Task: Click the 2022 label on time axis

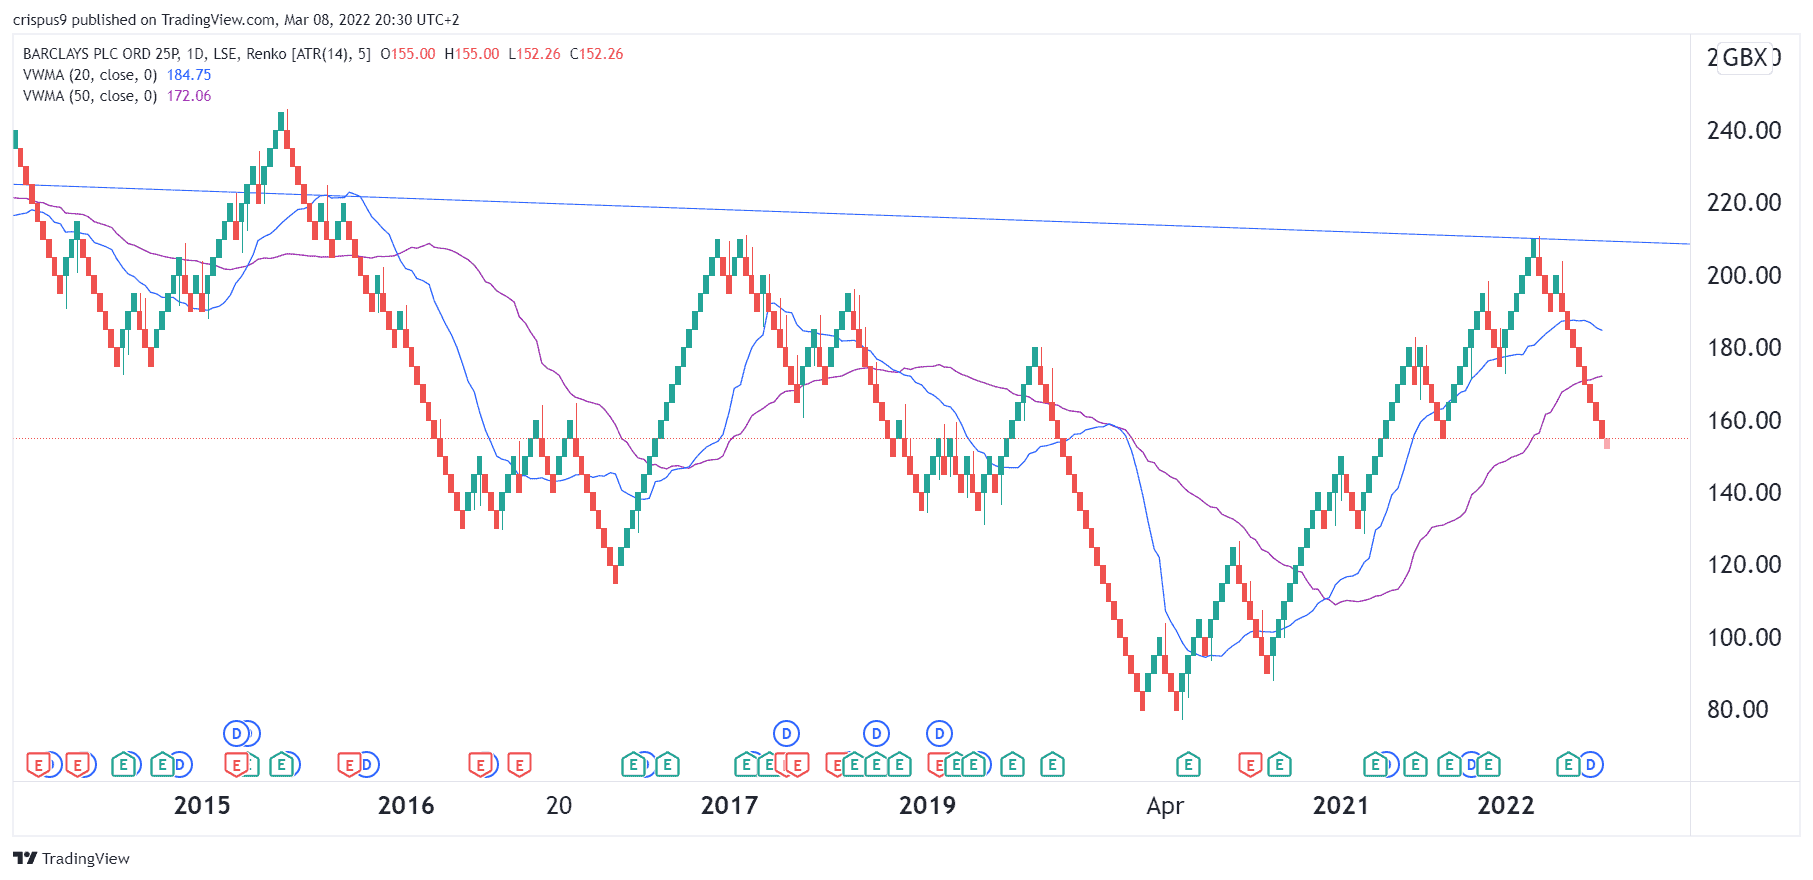Action: click(1506, 806)
